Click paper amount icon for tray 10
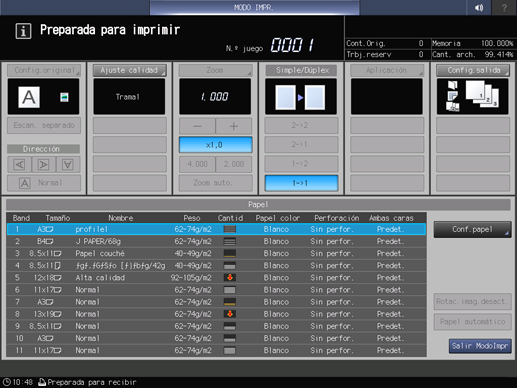 230,338
